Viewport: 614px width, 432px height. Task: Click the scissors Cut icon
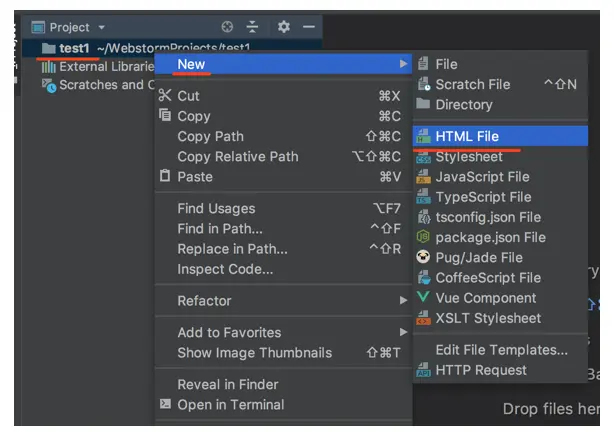(x=165, y=95)
